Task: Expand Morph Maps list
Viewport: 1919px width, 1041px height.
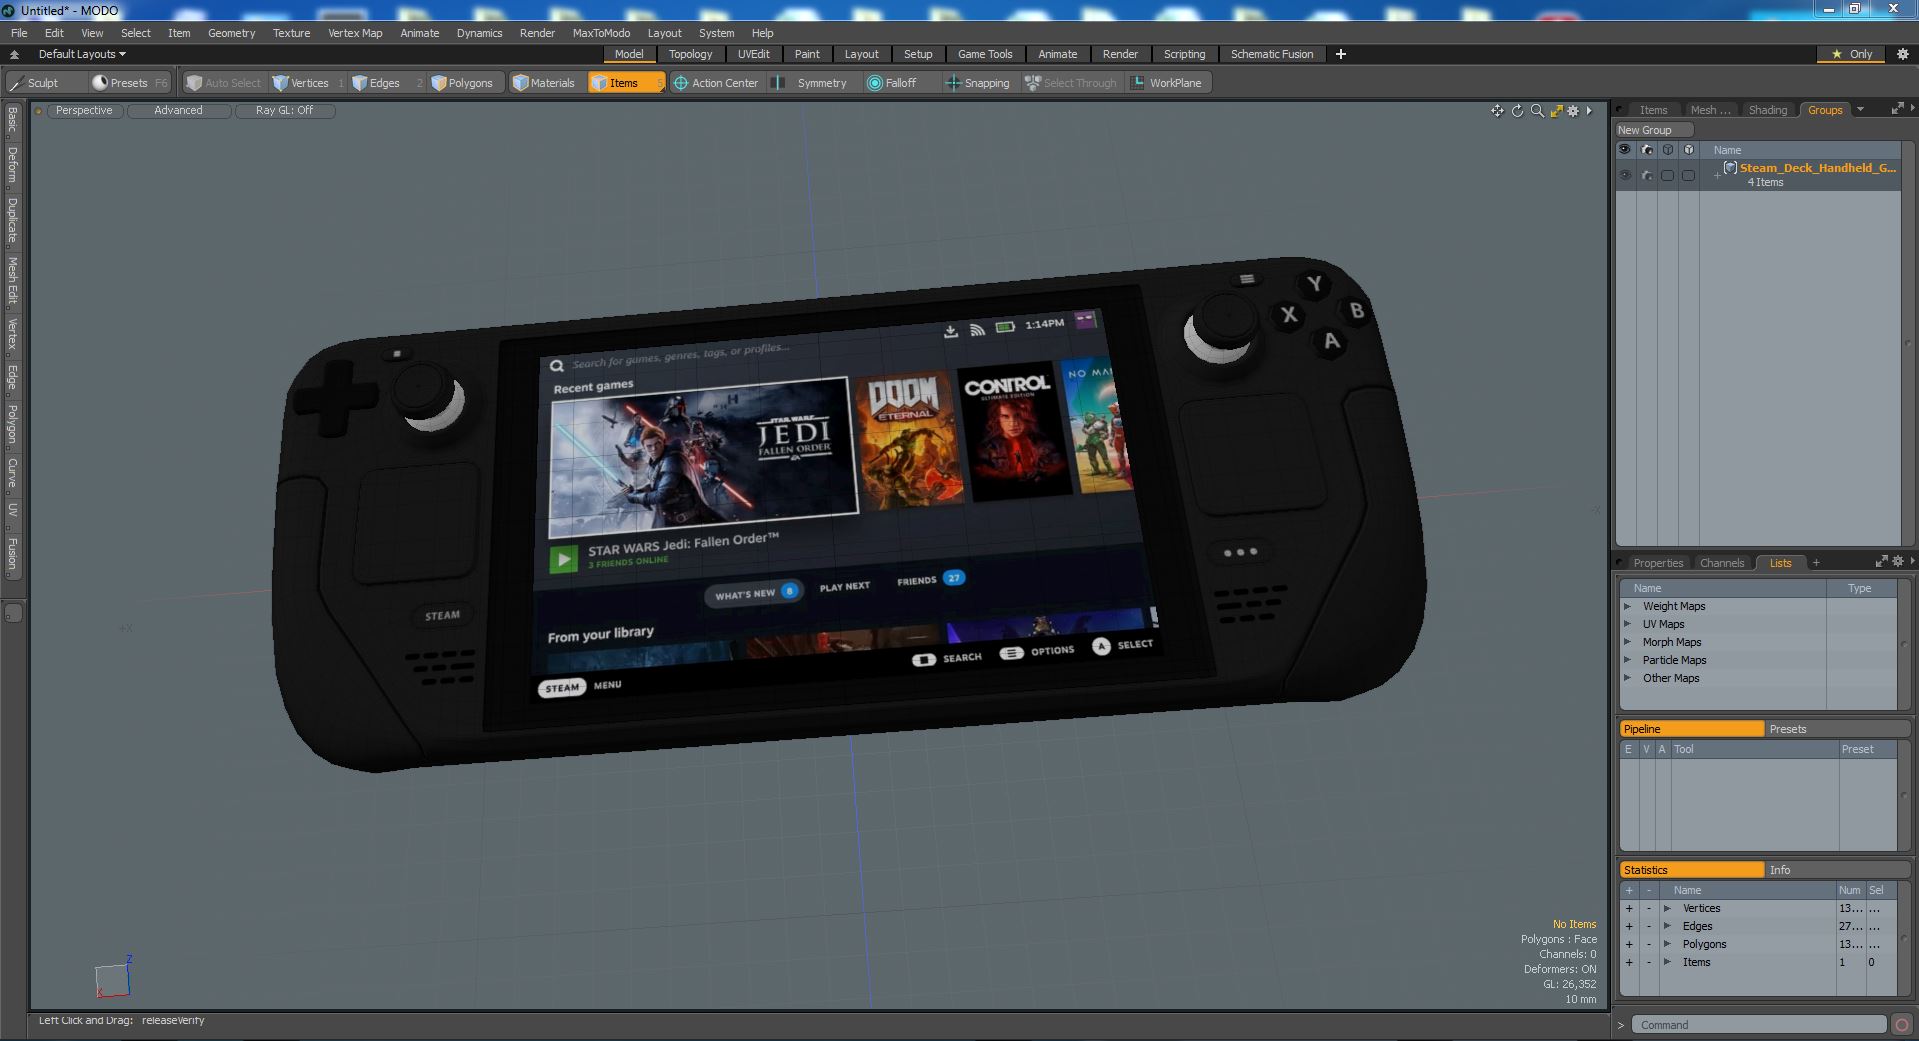Action: click(1627, 642)
